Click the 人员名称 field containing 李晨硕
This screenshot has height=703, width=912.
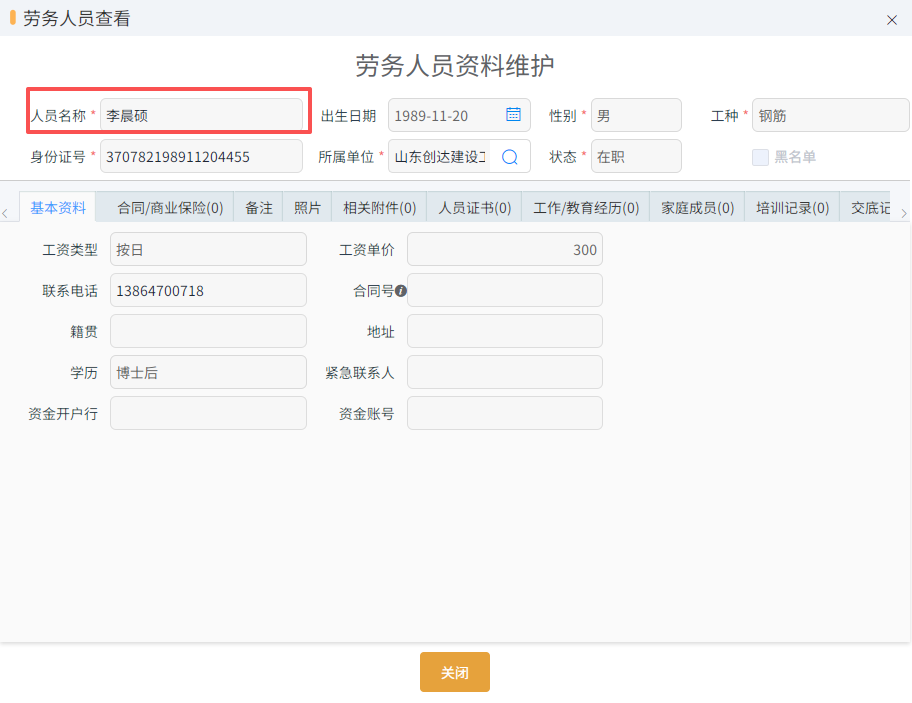pyautogui.click(x=201, y=115)
